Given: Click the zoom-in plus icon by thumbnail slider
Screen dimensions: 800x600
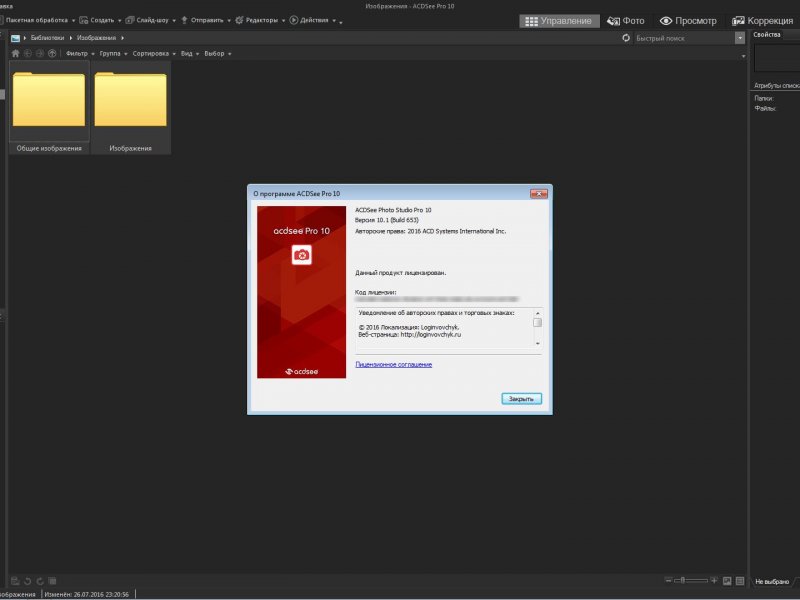Looking at the screenshot, I should pos(714,580).
